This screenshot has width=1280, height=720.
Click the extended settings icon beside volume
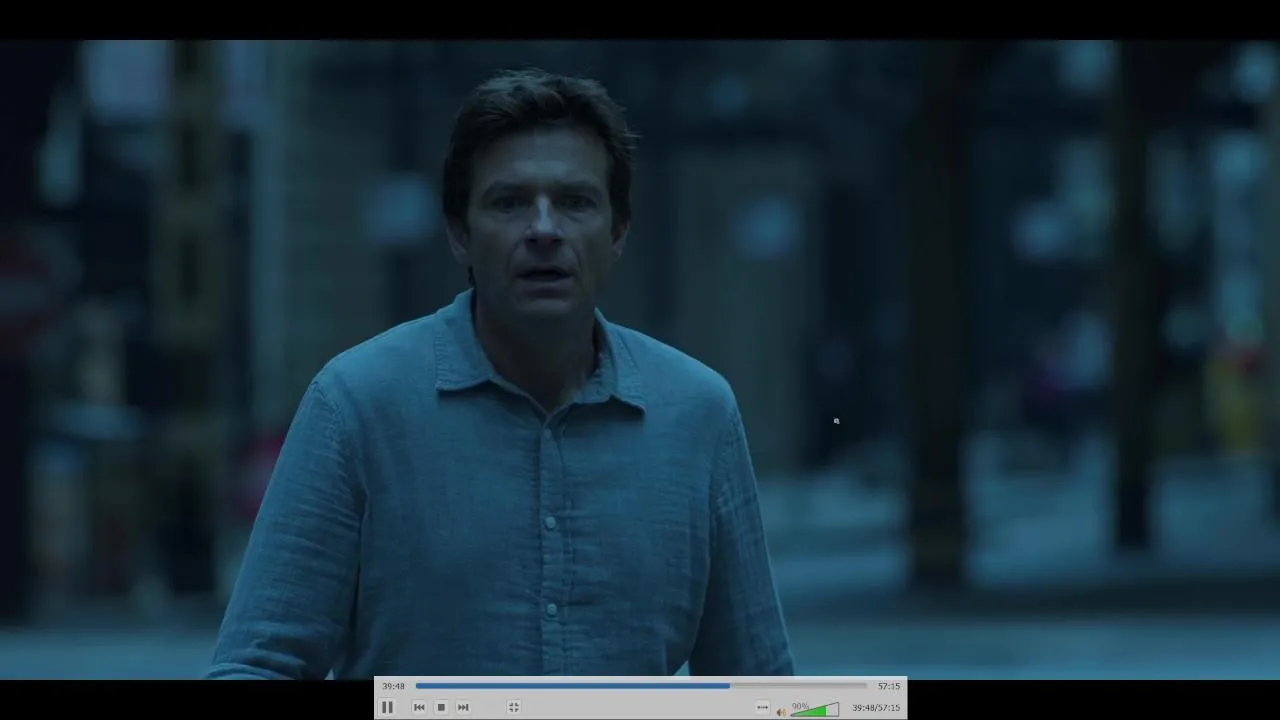click(x=763, y=708)
